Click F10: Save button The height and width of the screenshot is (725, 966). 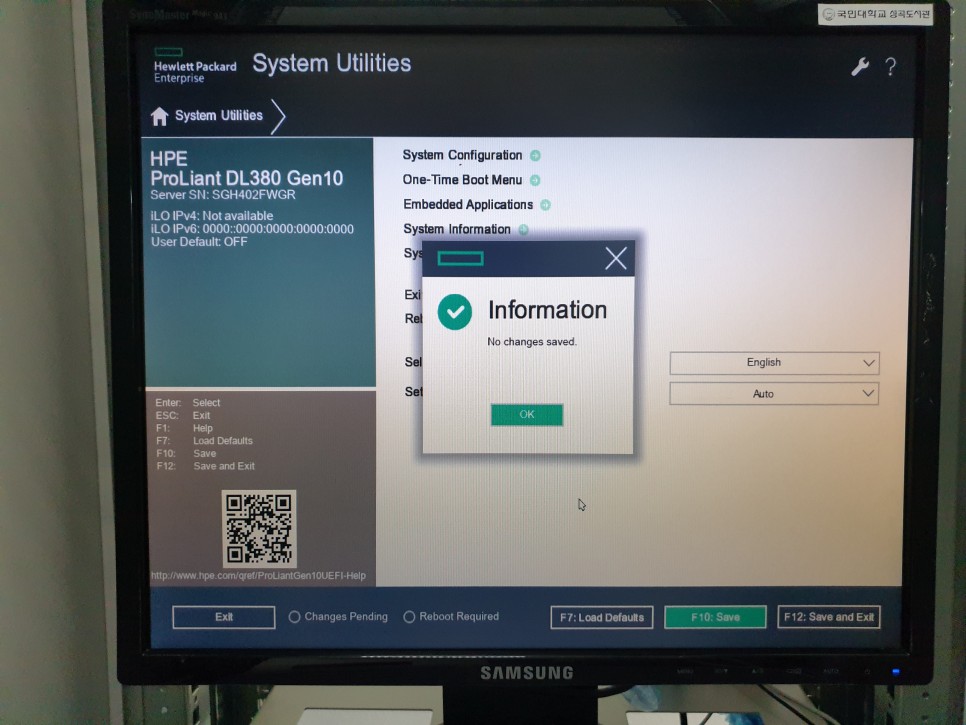coord(715,617)
